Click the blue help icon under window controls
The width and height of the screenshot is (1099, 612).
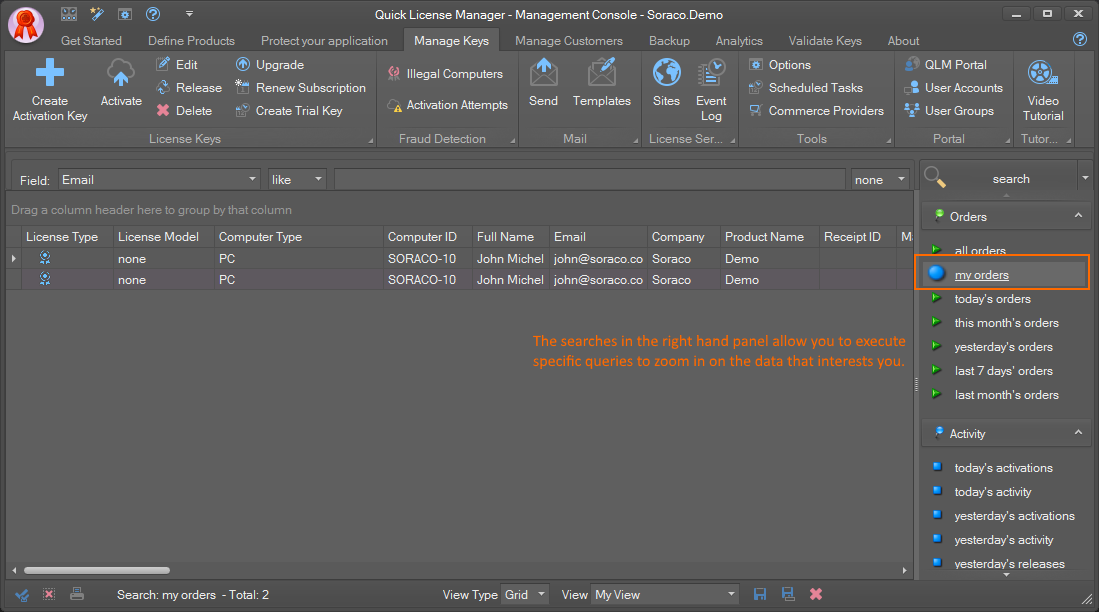coord(1079,39)
